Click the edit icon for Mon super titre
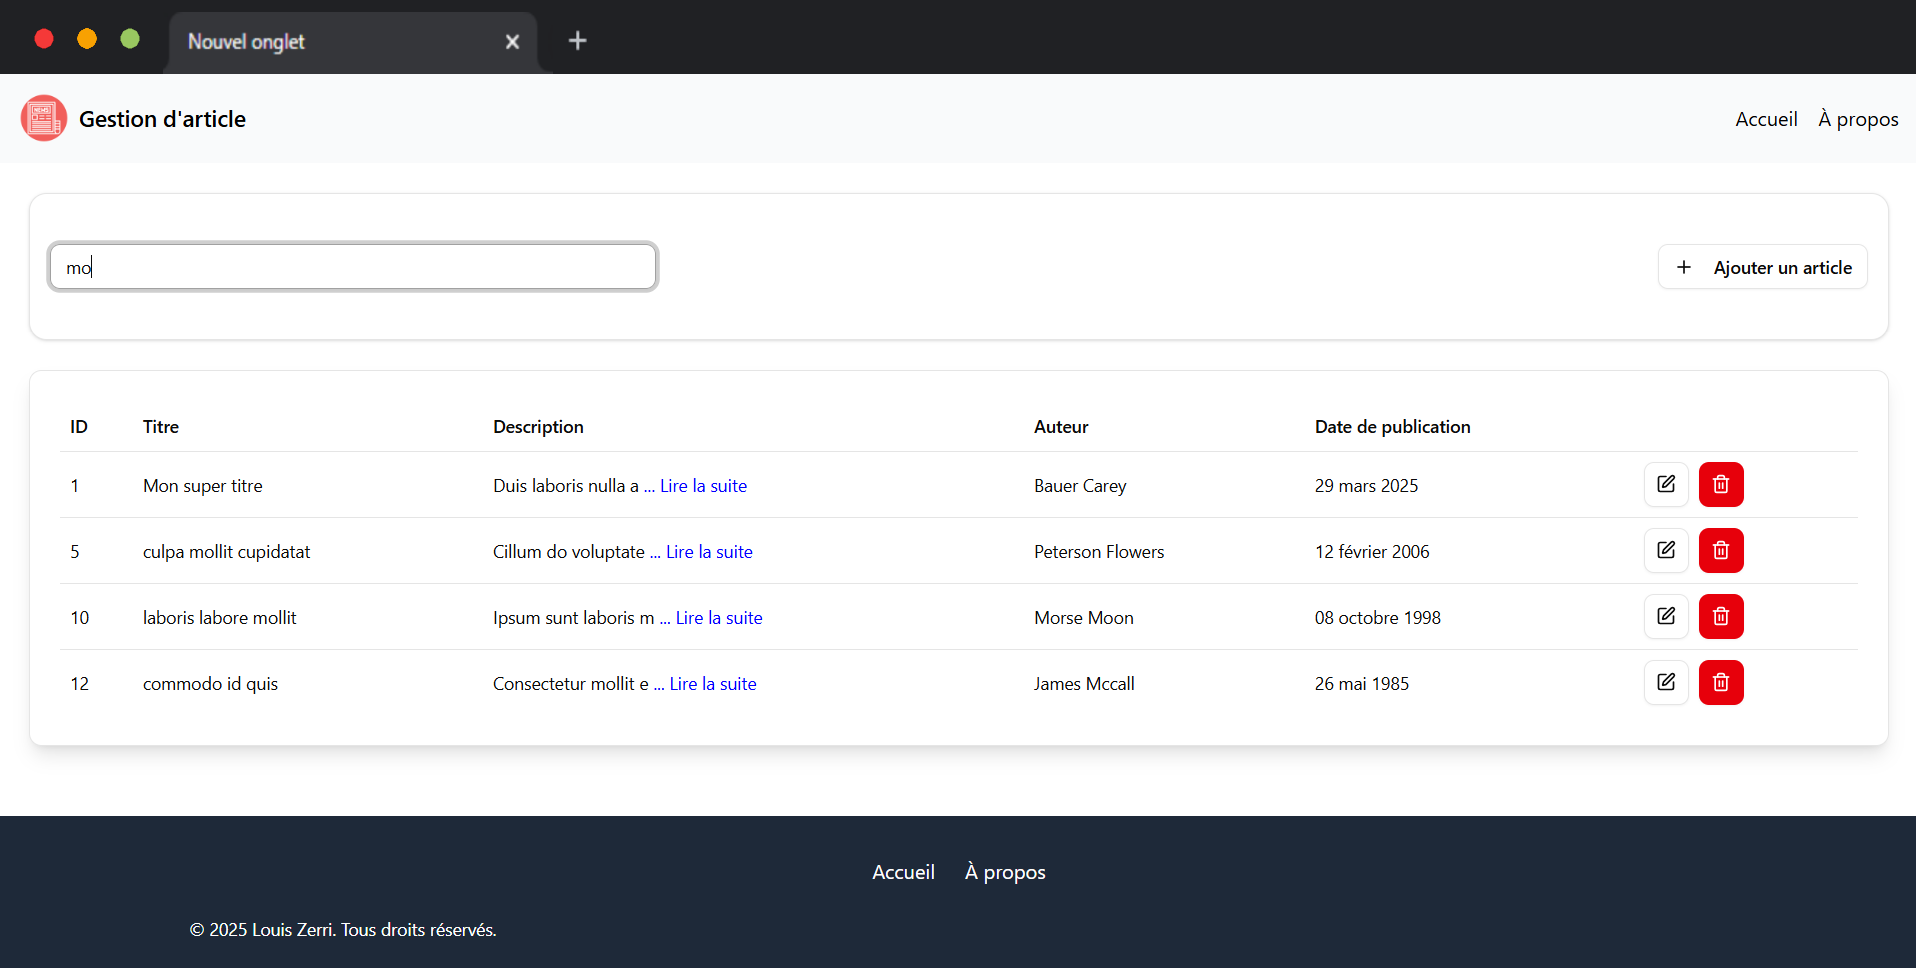This screenshot has width=1916, height=968. [x=1665, y=485]
